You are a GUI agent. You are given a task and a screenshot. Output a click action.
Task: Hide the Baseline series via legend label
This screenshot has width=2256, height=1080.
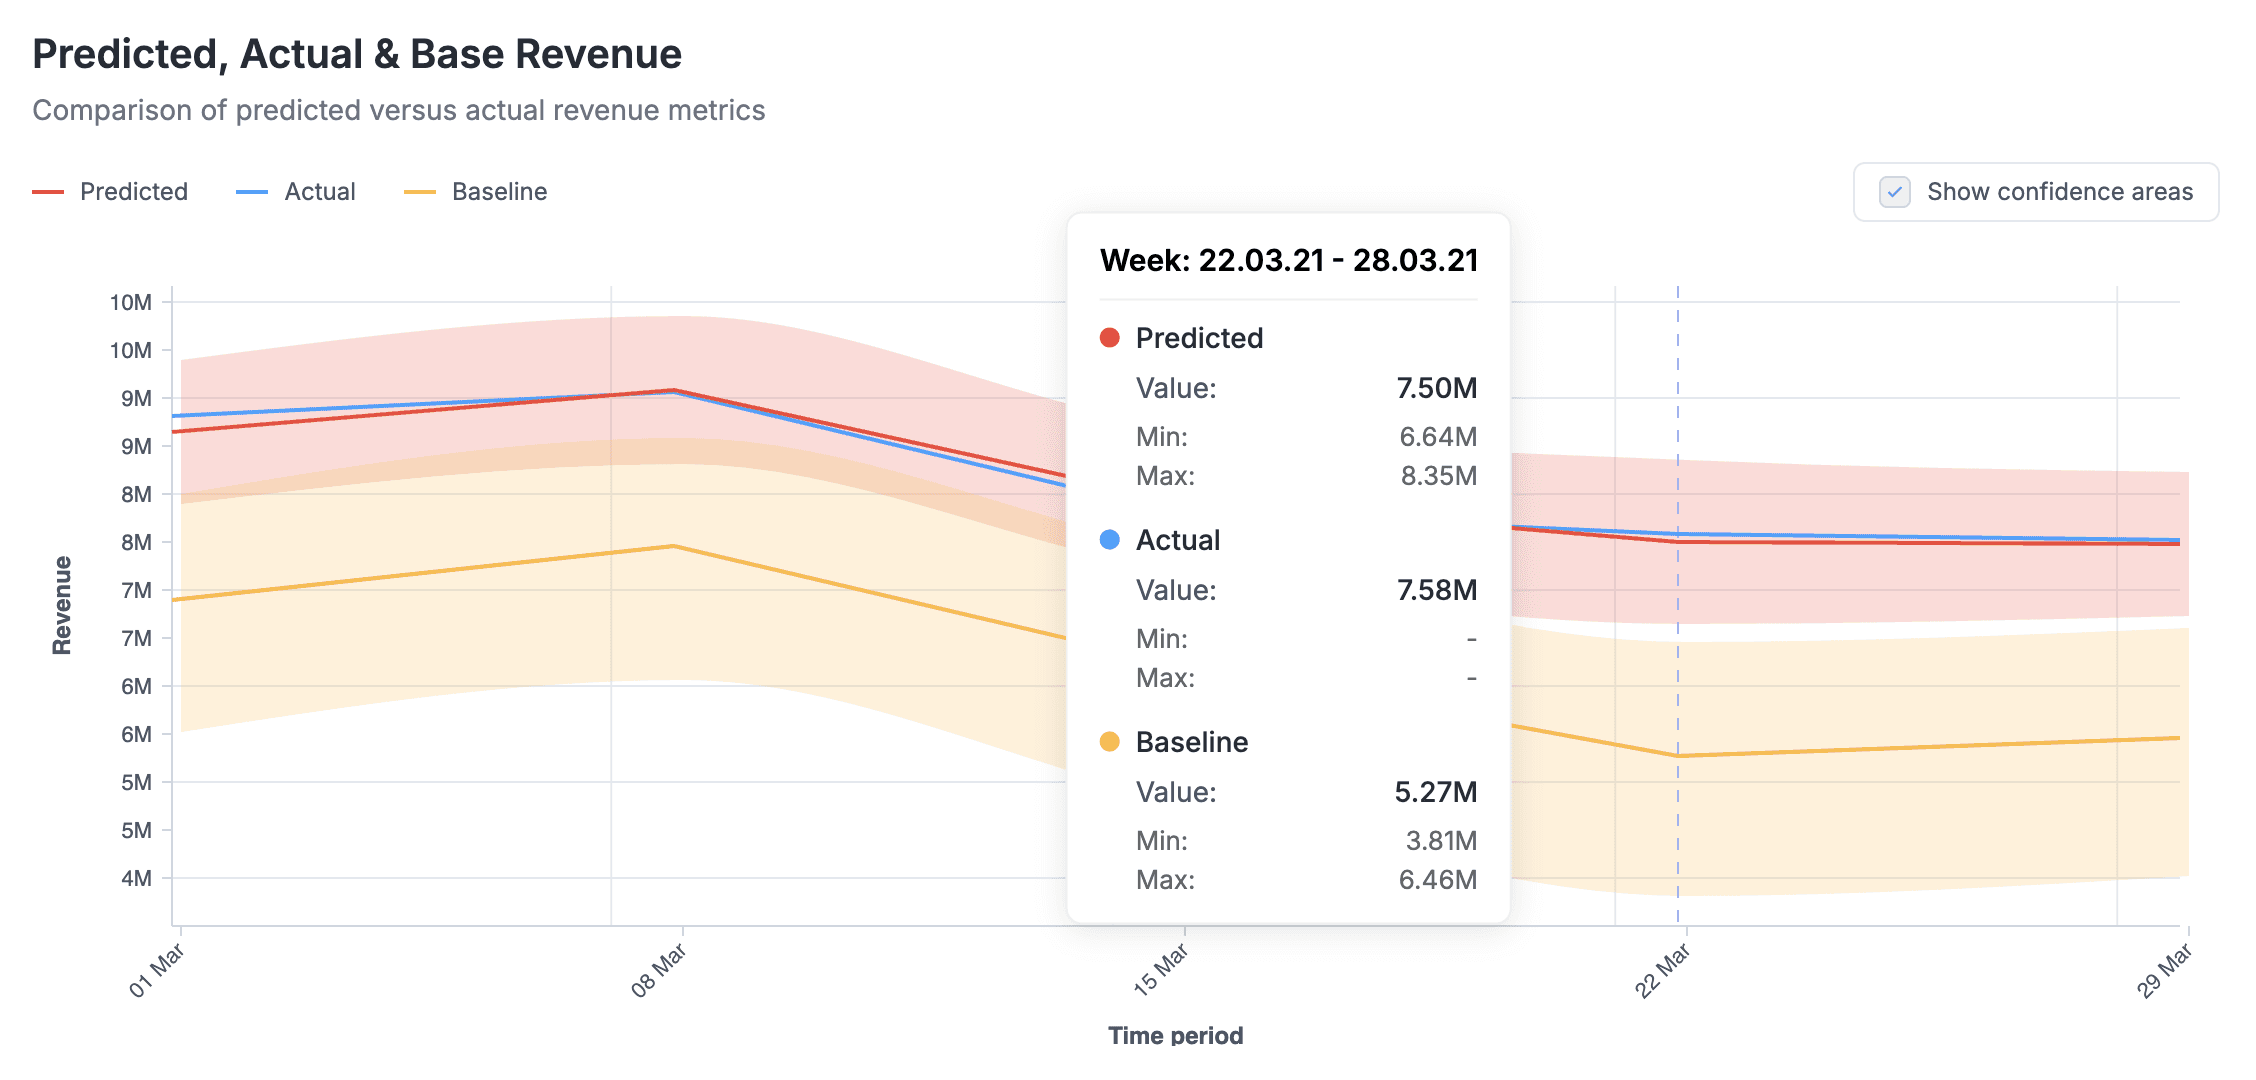point(499,192)
